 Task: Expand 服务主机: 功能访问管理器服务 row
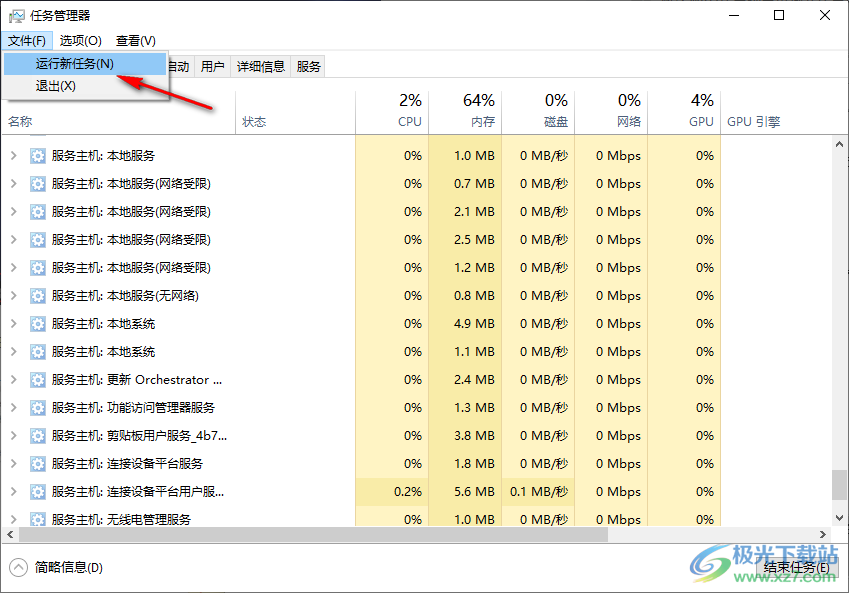click(14, 408)
